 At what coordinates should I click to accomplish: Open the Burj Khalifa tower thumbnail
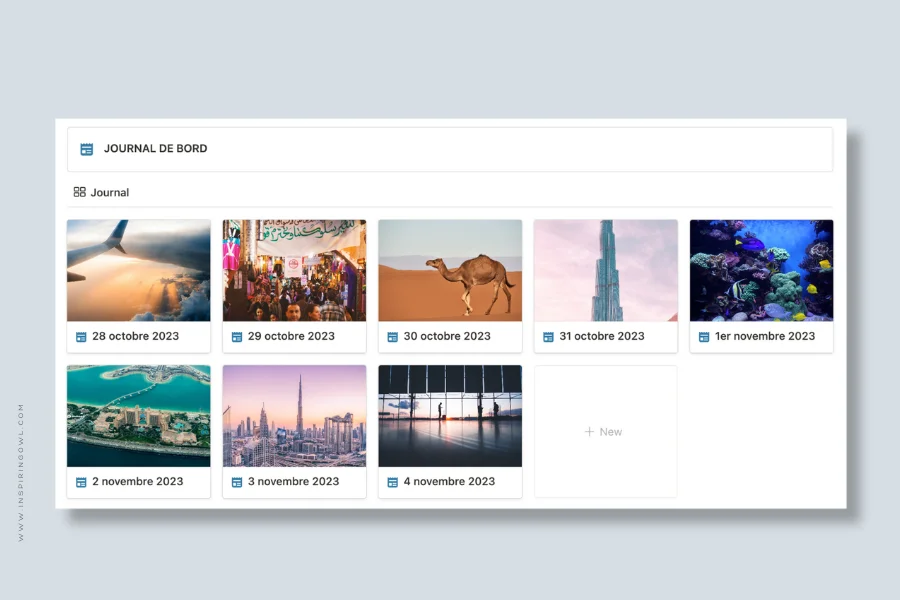606,270
